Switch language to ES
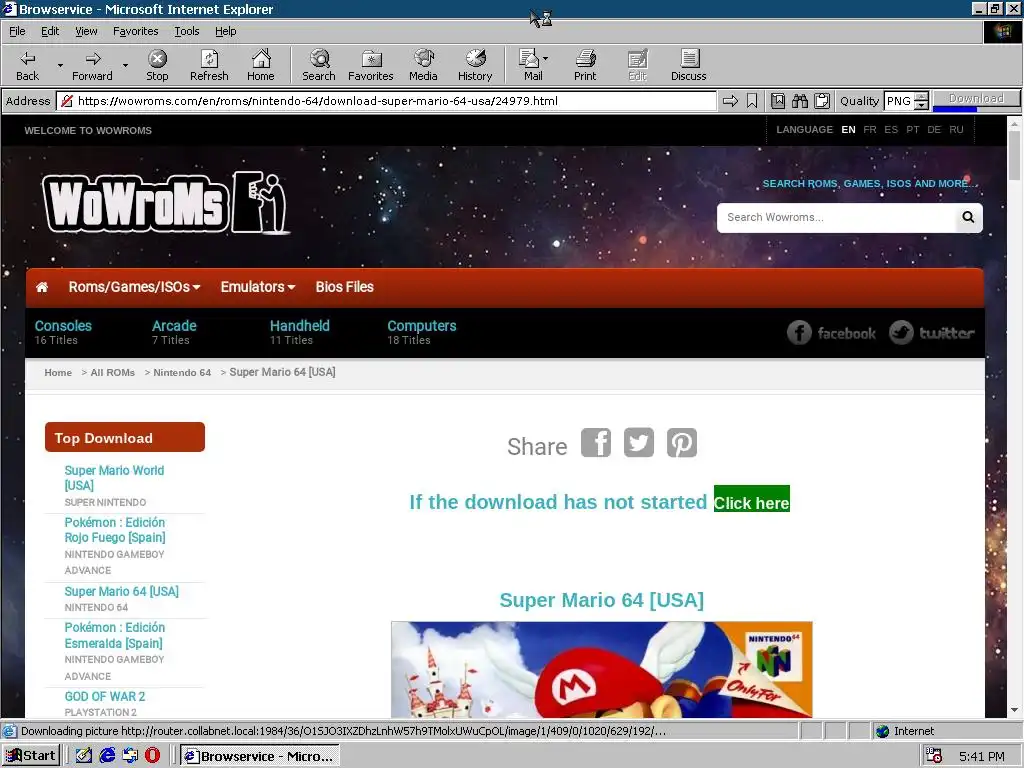Image resolution: width=1024 pixels, height=768 pixels. 891,129
